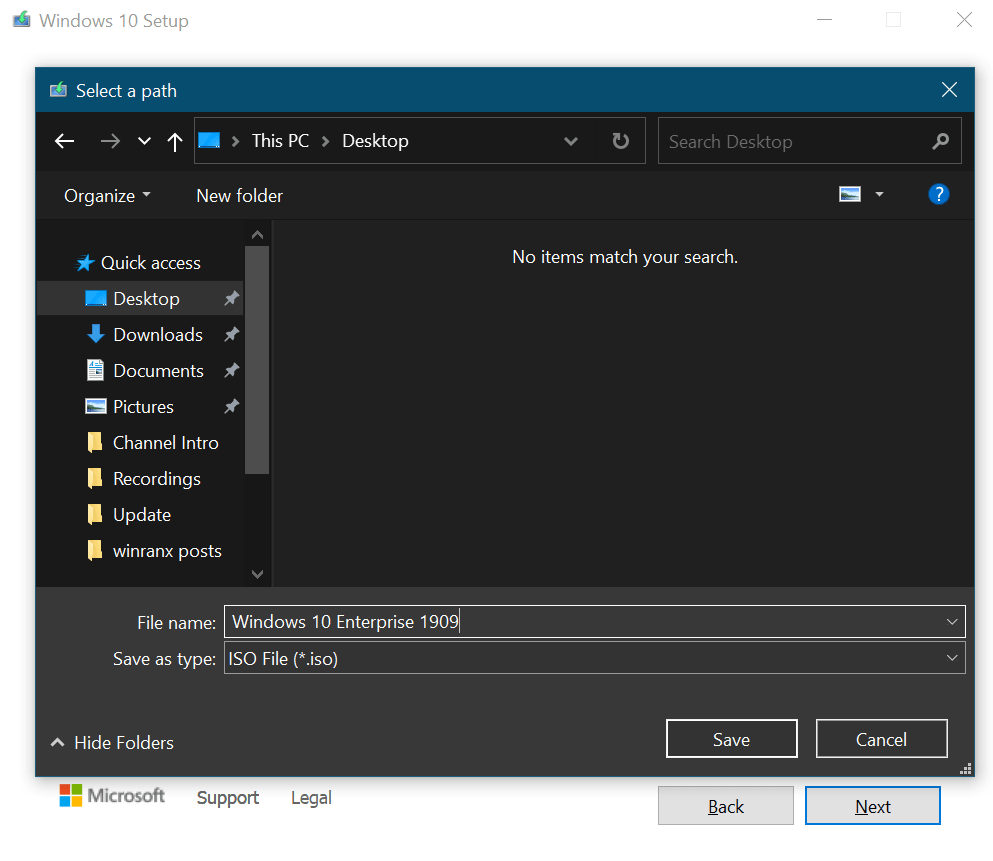This screenshot has width=993, height=861.
Task: Click the navigation pane scroll up arrow
Action: 257,234
